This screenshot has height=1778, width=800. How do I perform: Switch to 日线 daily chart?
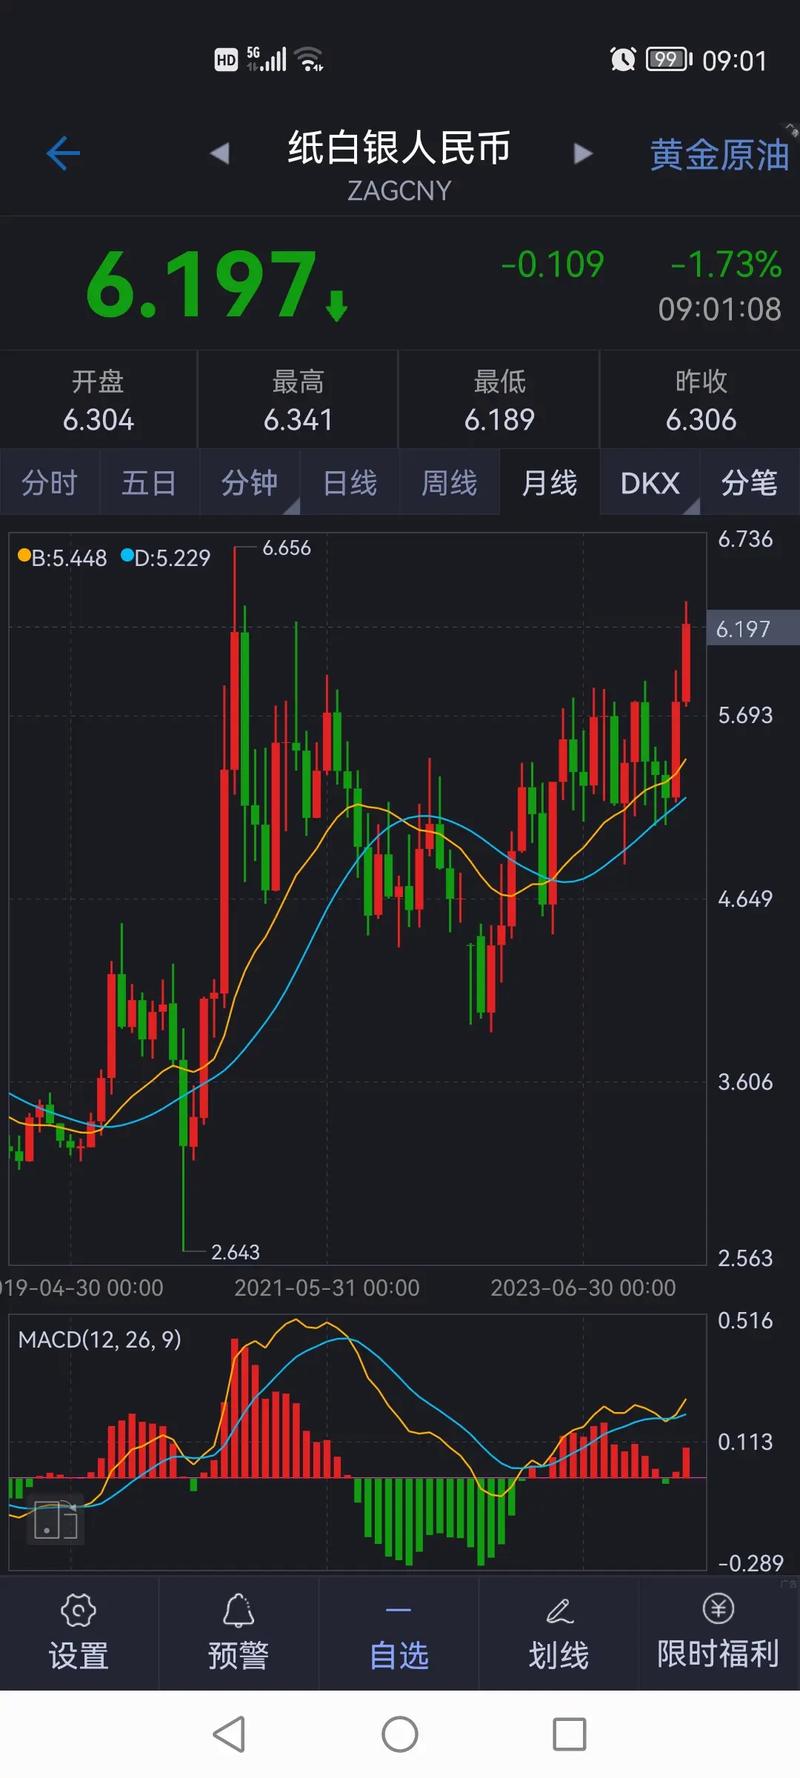350,483
